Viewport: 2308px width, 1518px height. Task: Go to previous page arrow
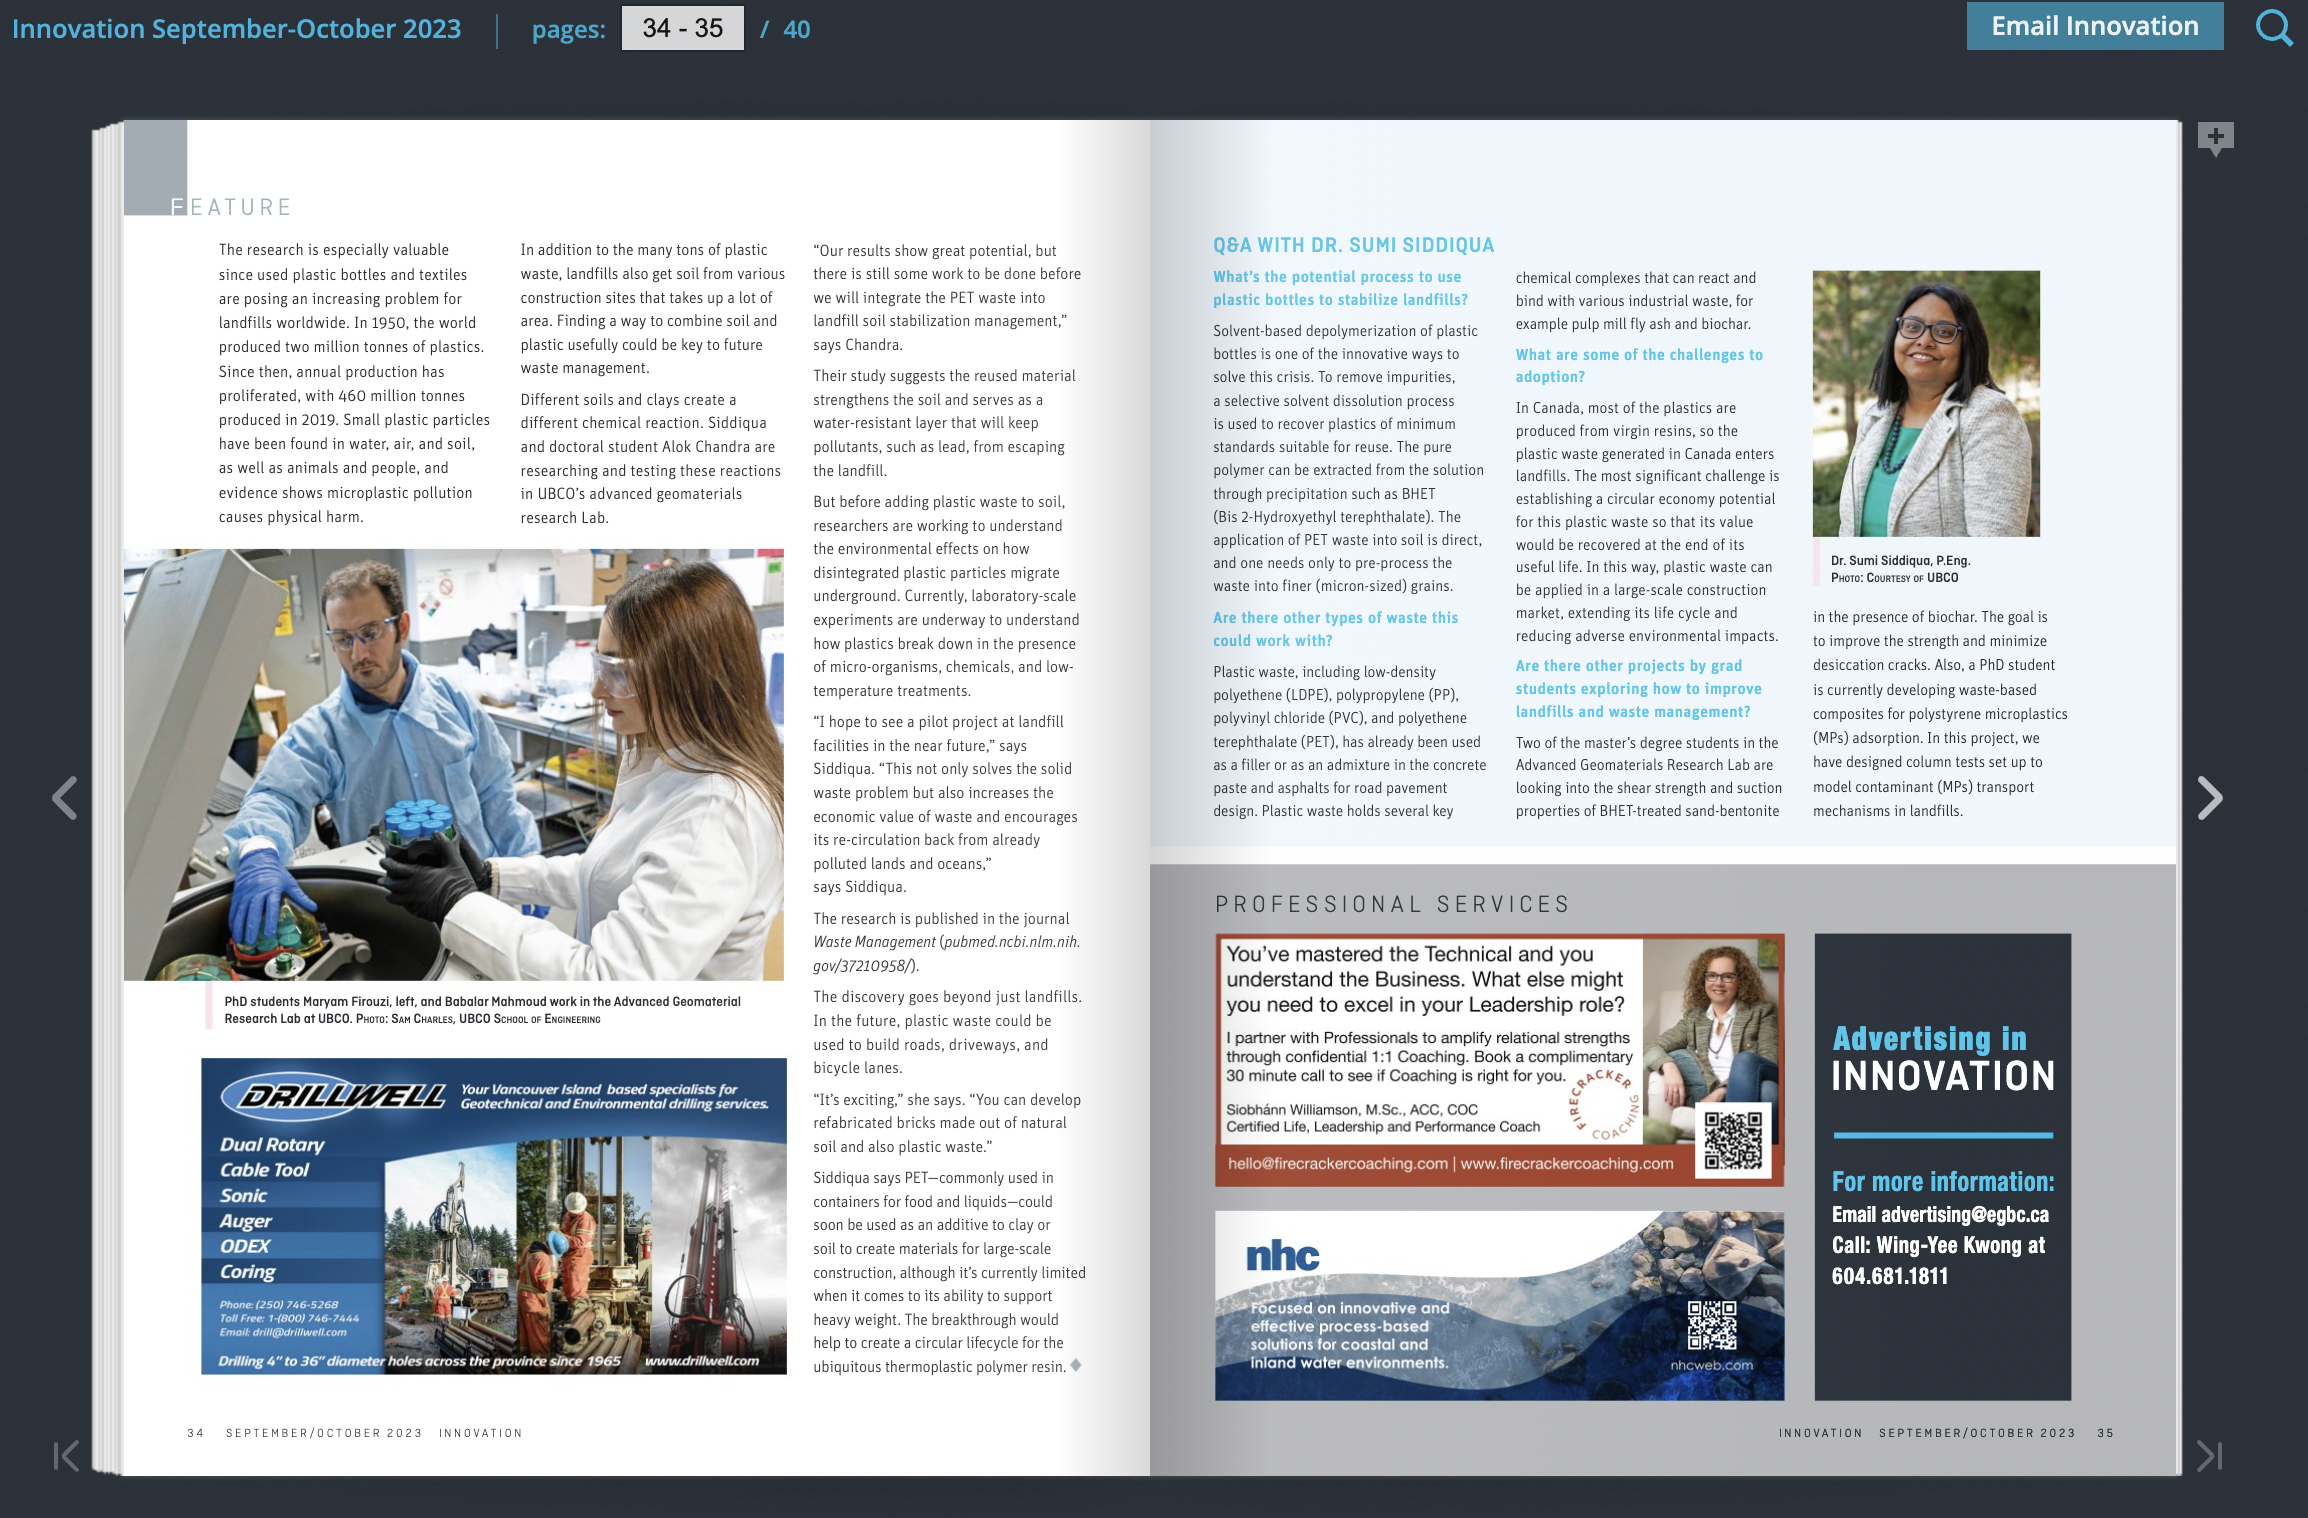pyautogui.click(x=65, y=798)
